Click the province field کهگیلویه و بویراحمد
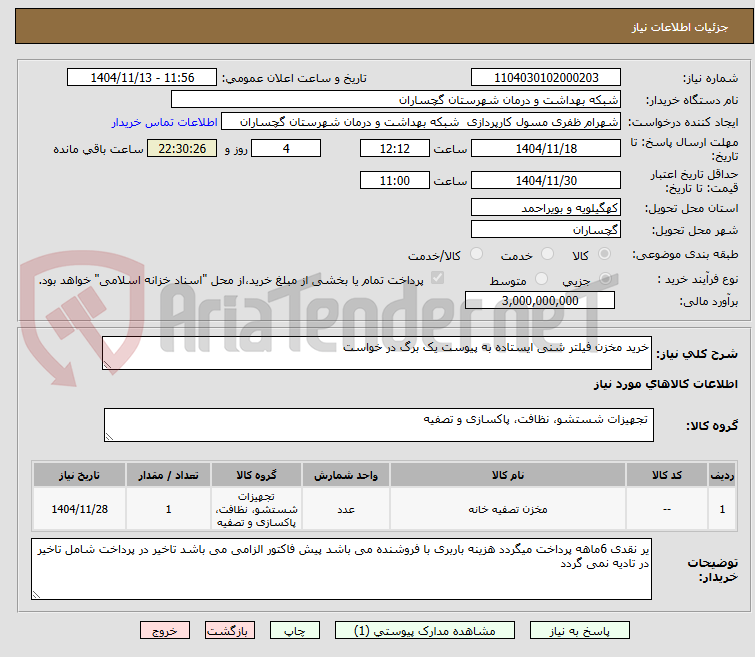 pos(546,208)
